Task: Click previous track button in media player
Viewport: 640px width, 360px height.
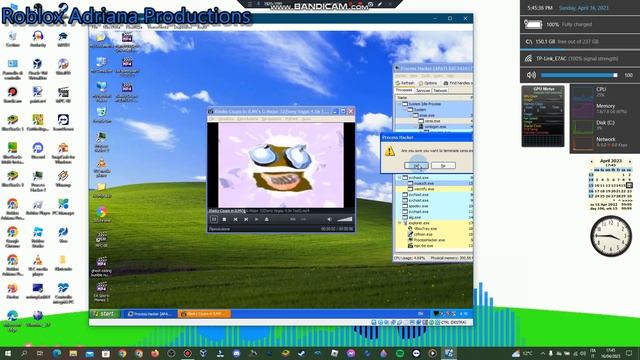Action: [x=235, y=220]
